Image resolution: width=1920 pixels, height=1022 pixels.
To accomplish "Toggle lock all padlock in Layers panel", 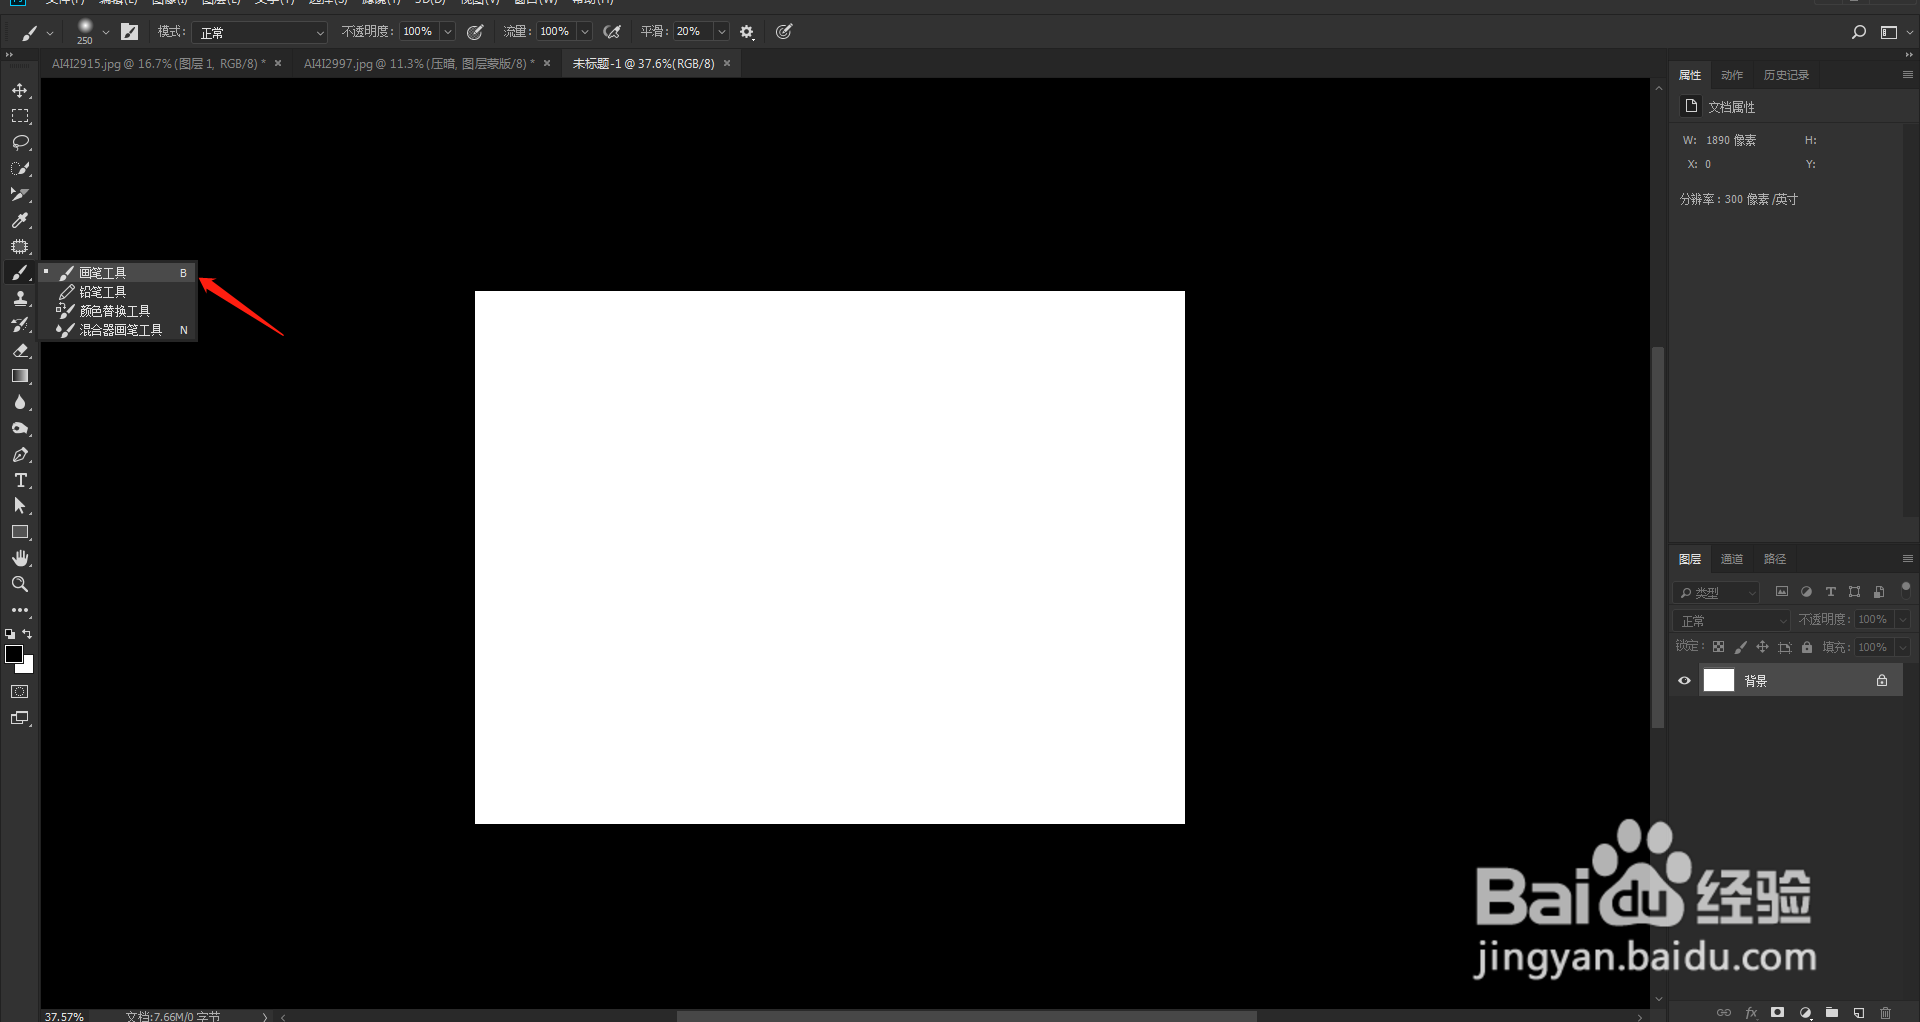I will click(x=1807, y=647).
